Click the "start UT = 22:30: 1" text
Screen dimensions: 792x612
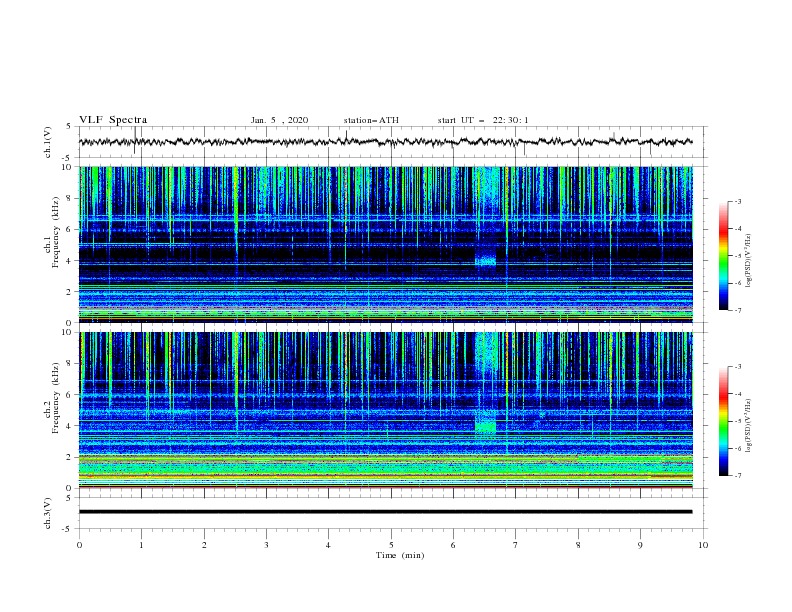point(483,120)
